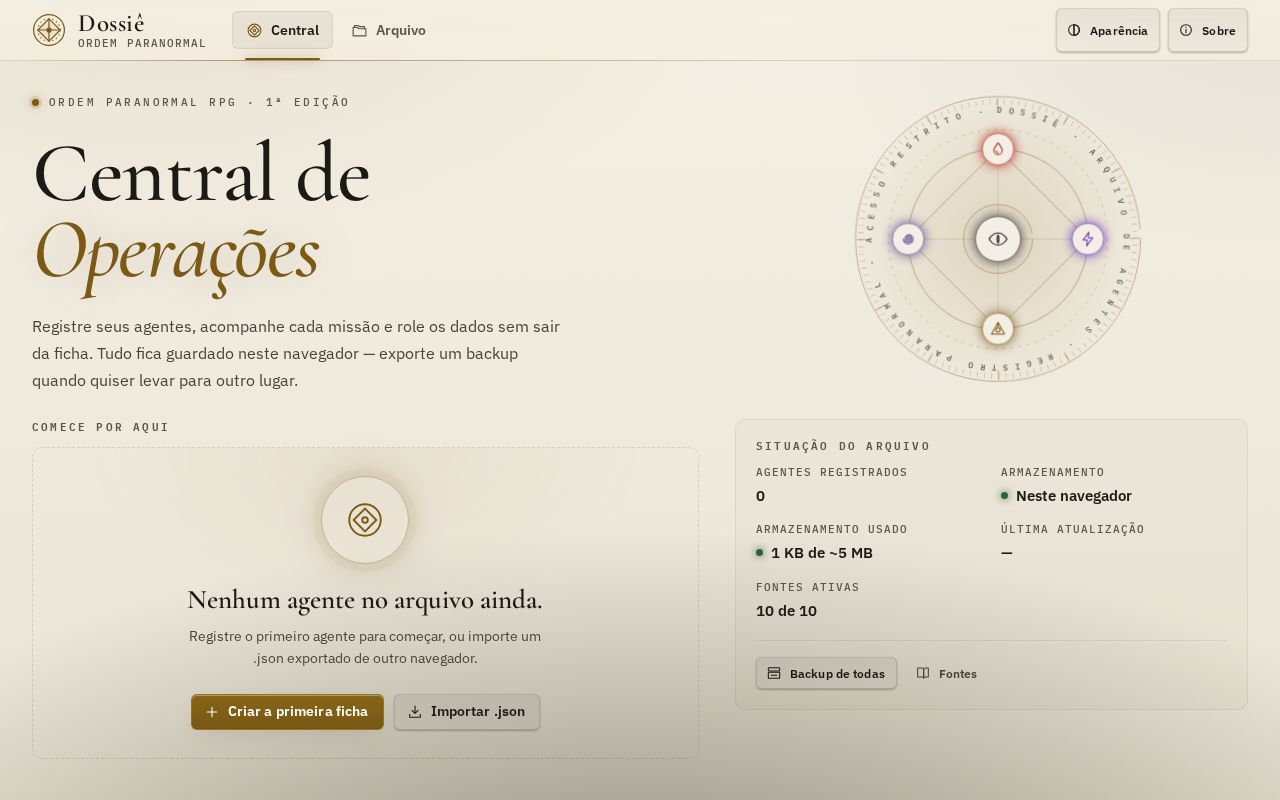
Task: Select the golden triangle sigil
Action: pyautogui.click(x=998, y=328)
